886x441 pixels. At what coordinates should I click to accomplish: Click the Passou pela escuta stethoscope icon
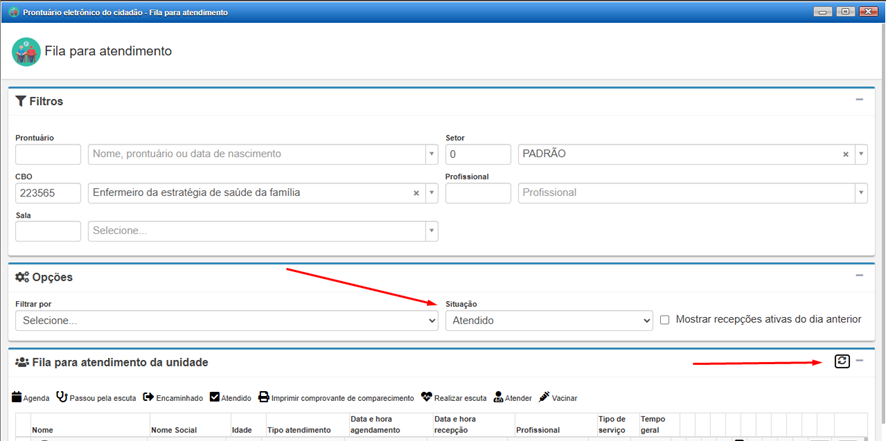pyautogui.click(x=62, y=397)
